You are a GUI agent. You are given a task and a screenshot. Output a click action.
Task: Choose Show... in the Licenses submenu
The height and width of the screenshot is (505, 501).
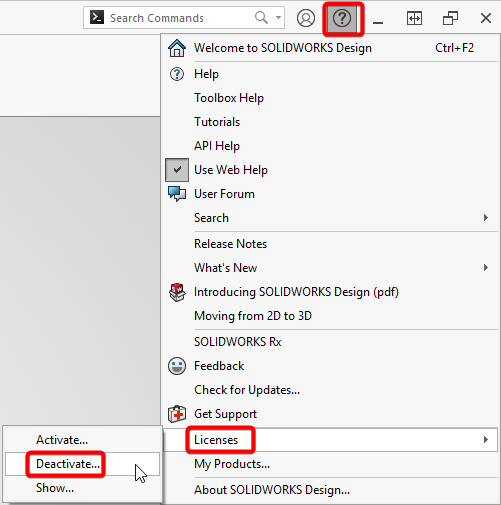pos(55,488)
